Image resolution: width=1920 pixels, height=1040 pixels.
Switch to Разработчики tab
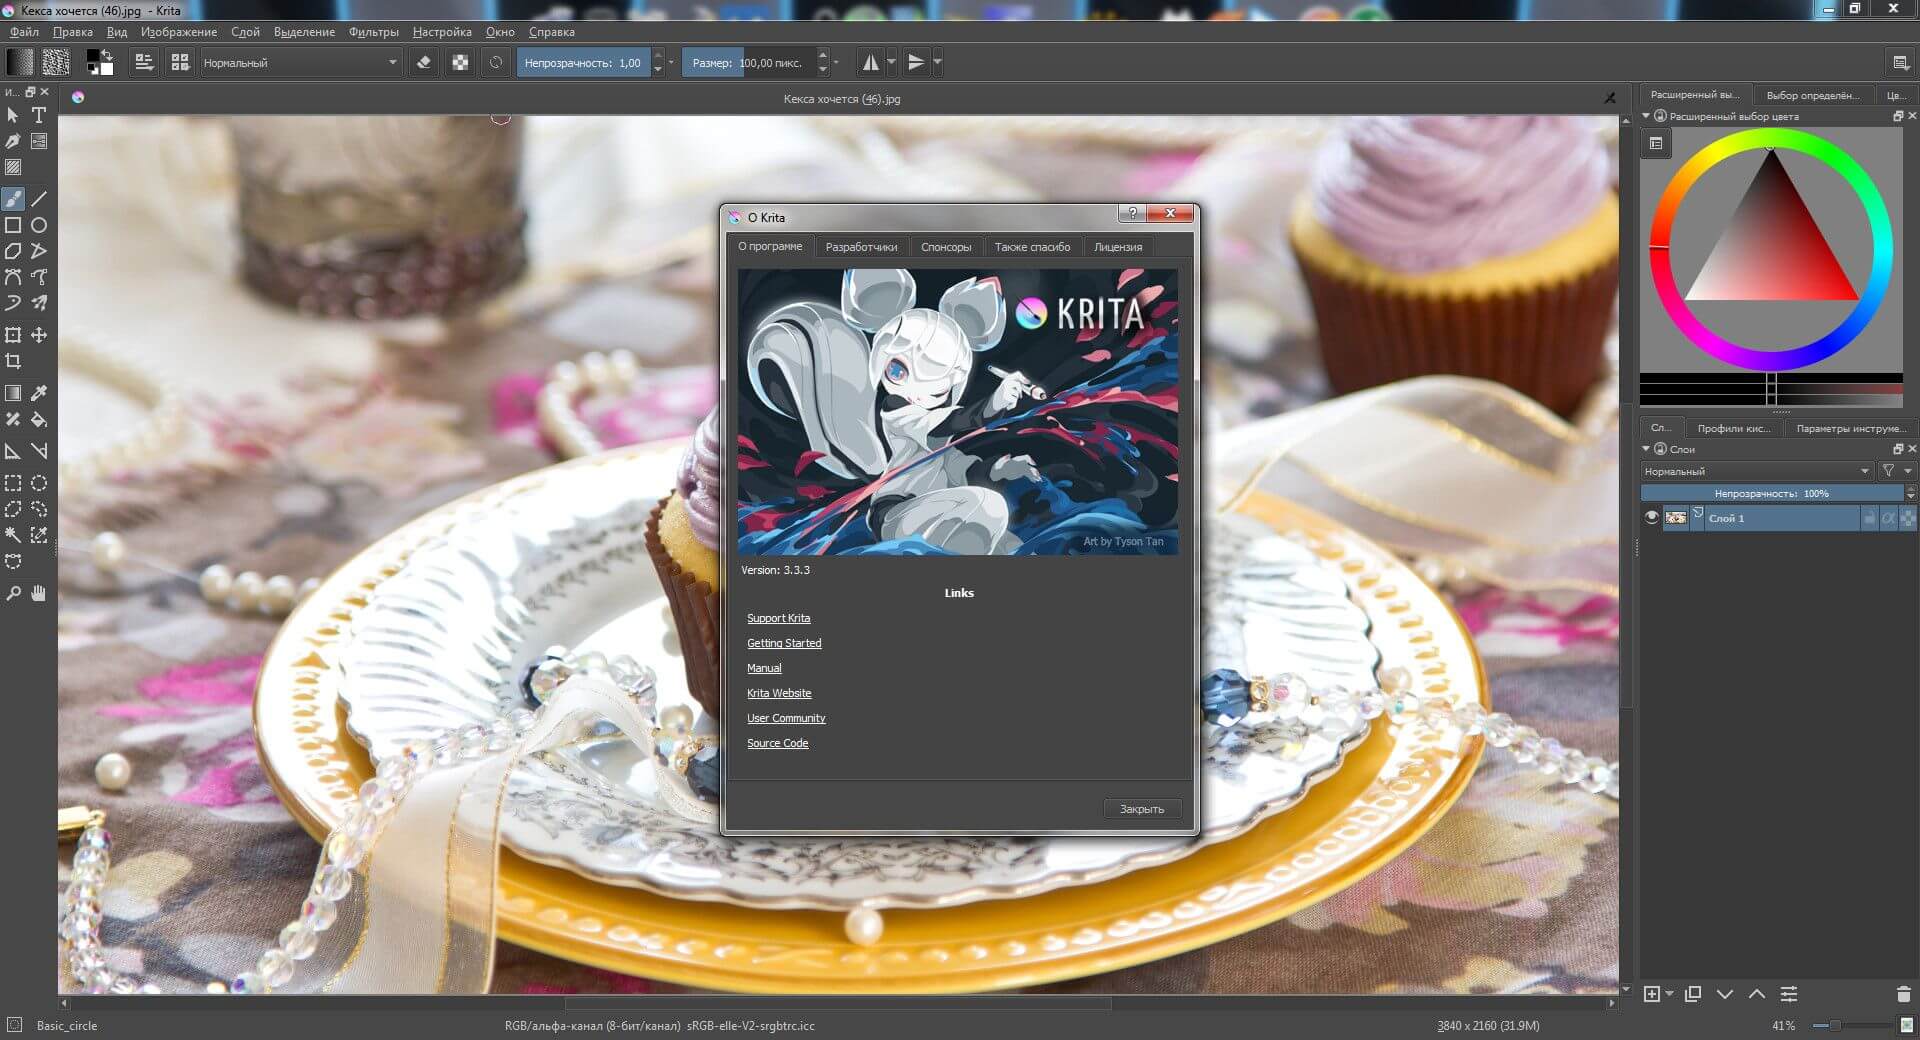[x=861, y=247]
